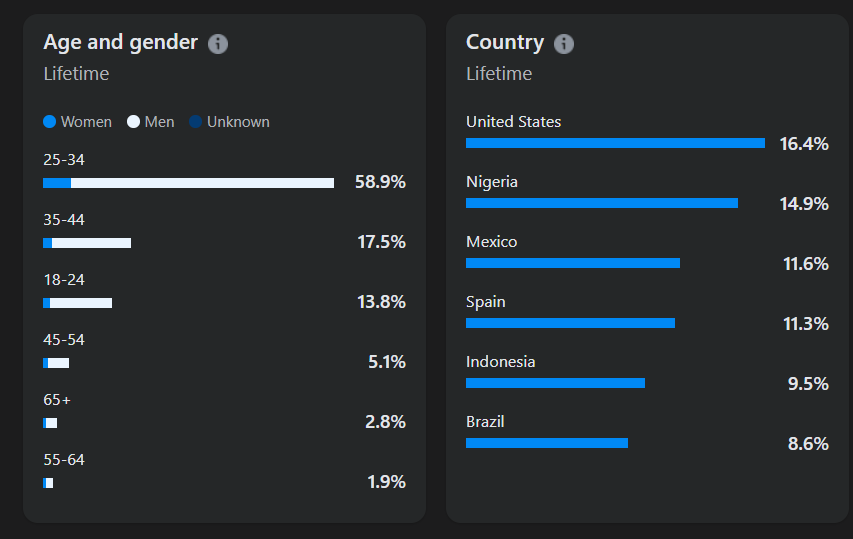Click the Brazil country bar

(x=546, y=443)
